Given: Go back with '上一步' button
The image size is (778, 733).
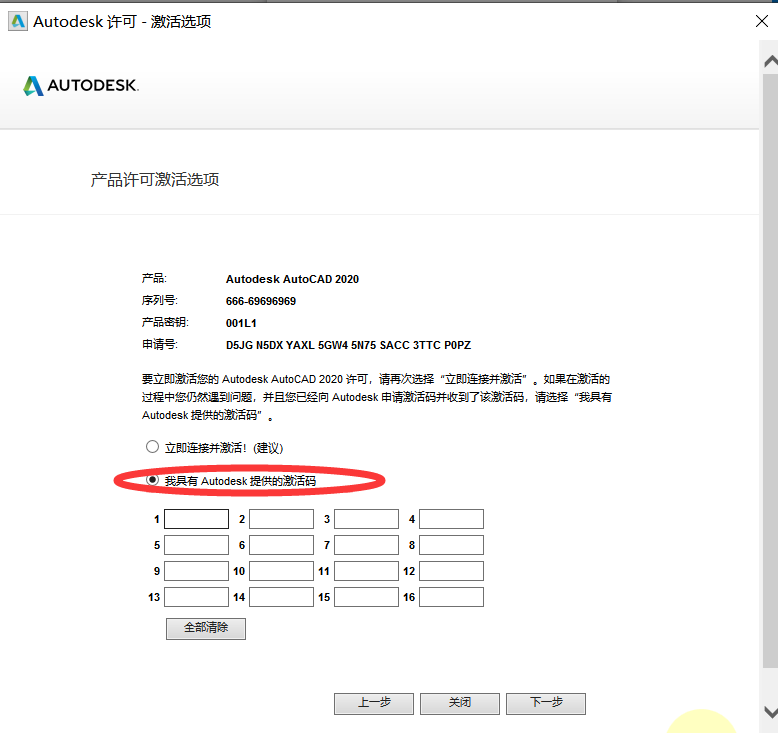Looking at the screenshot, I should click(x=374, y=704).
